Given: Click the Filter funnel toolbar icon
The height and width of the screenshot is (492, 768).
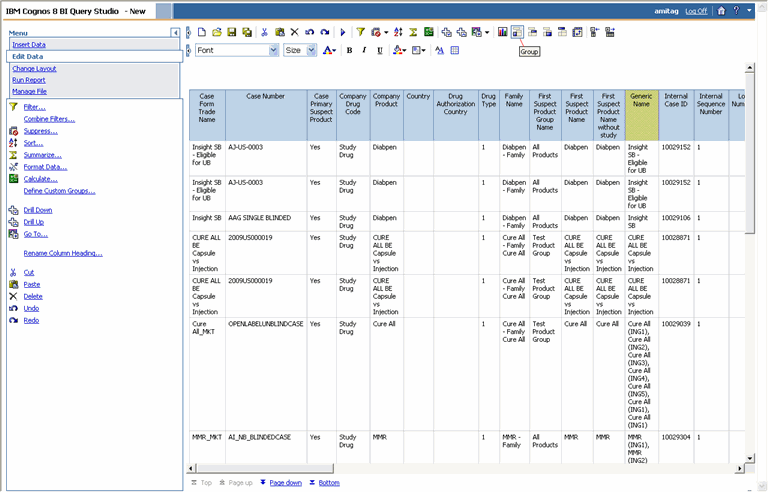Looking at the screenshot, I should [361, 32].
